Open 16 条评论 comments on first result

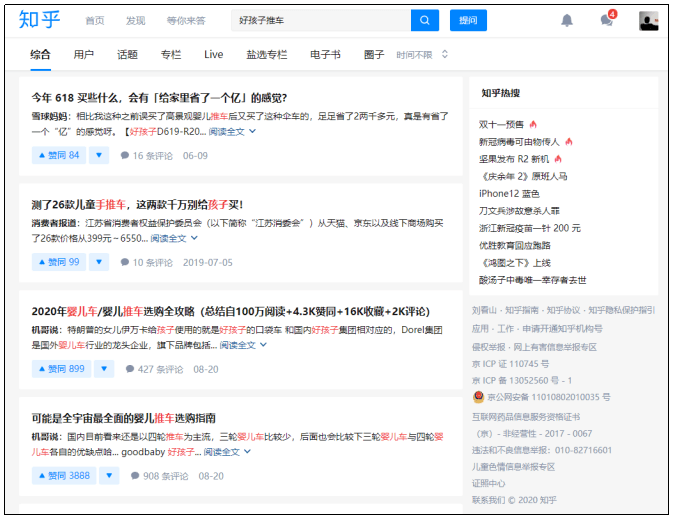click(x=146, y=155)
